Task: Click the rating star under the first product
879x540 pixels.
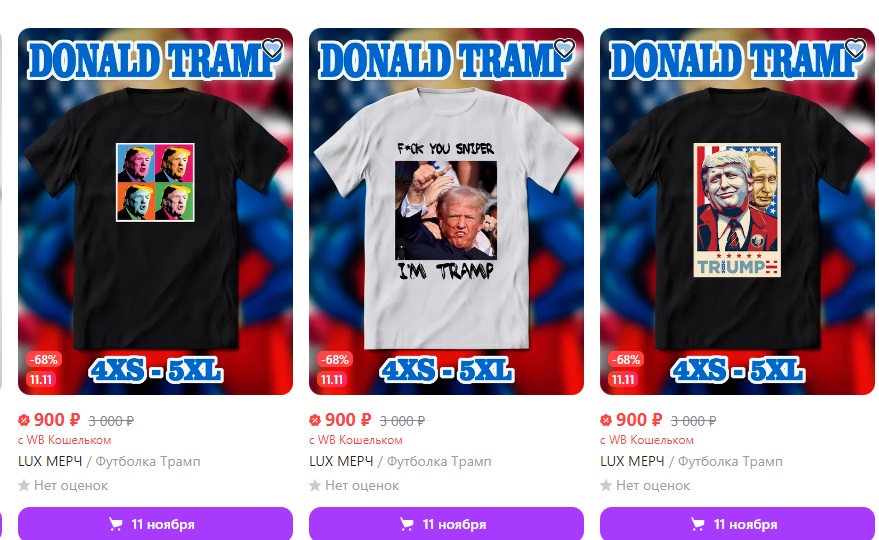Action: (24, 485)
